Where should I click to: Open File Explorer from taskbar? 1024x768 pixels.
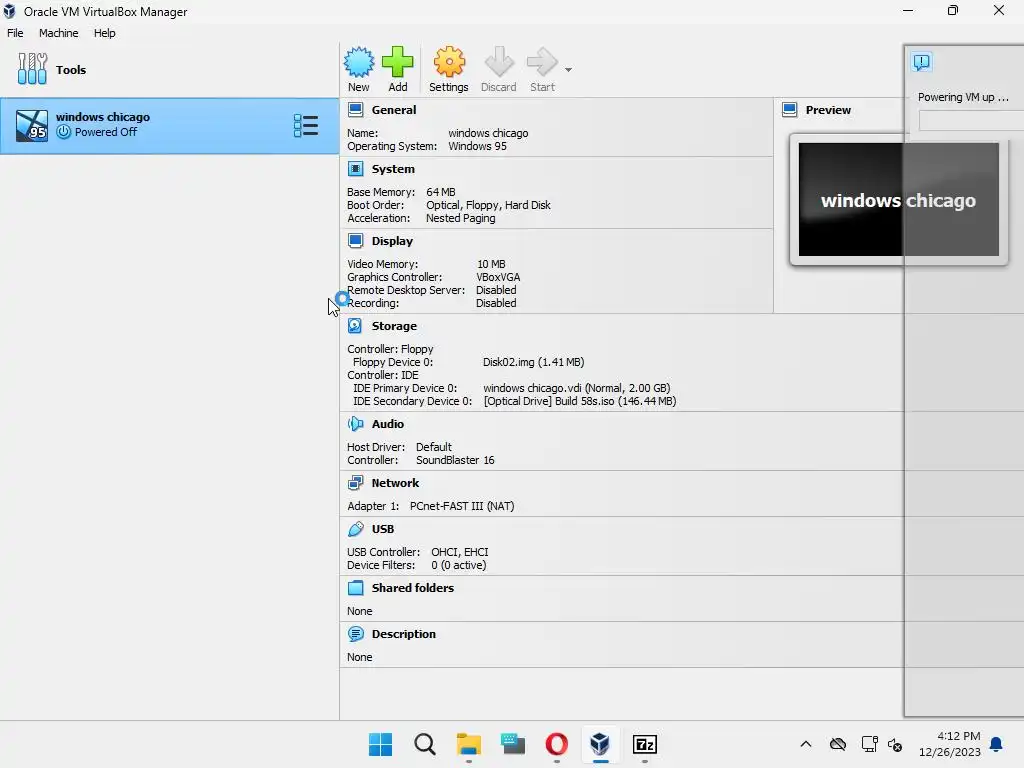pyautogui.click(x=469, y=744)
